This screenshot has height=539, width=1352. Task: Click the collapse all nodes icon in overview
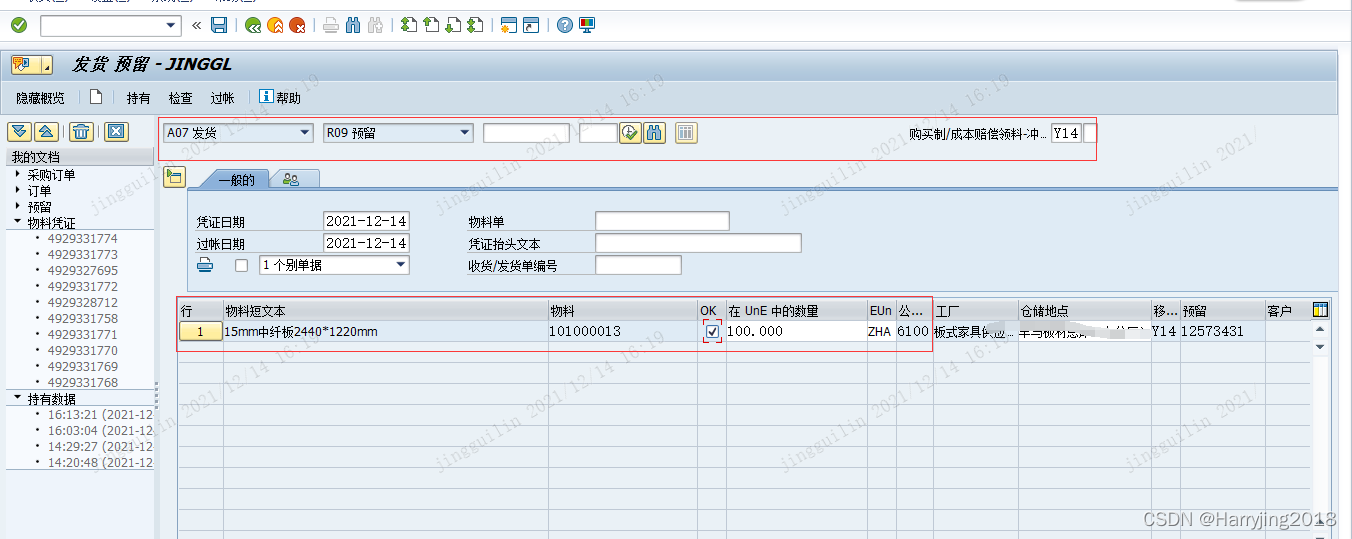point(45,132)
